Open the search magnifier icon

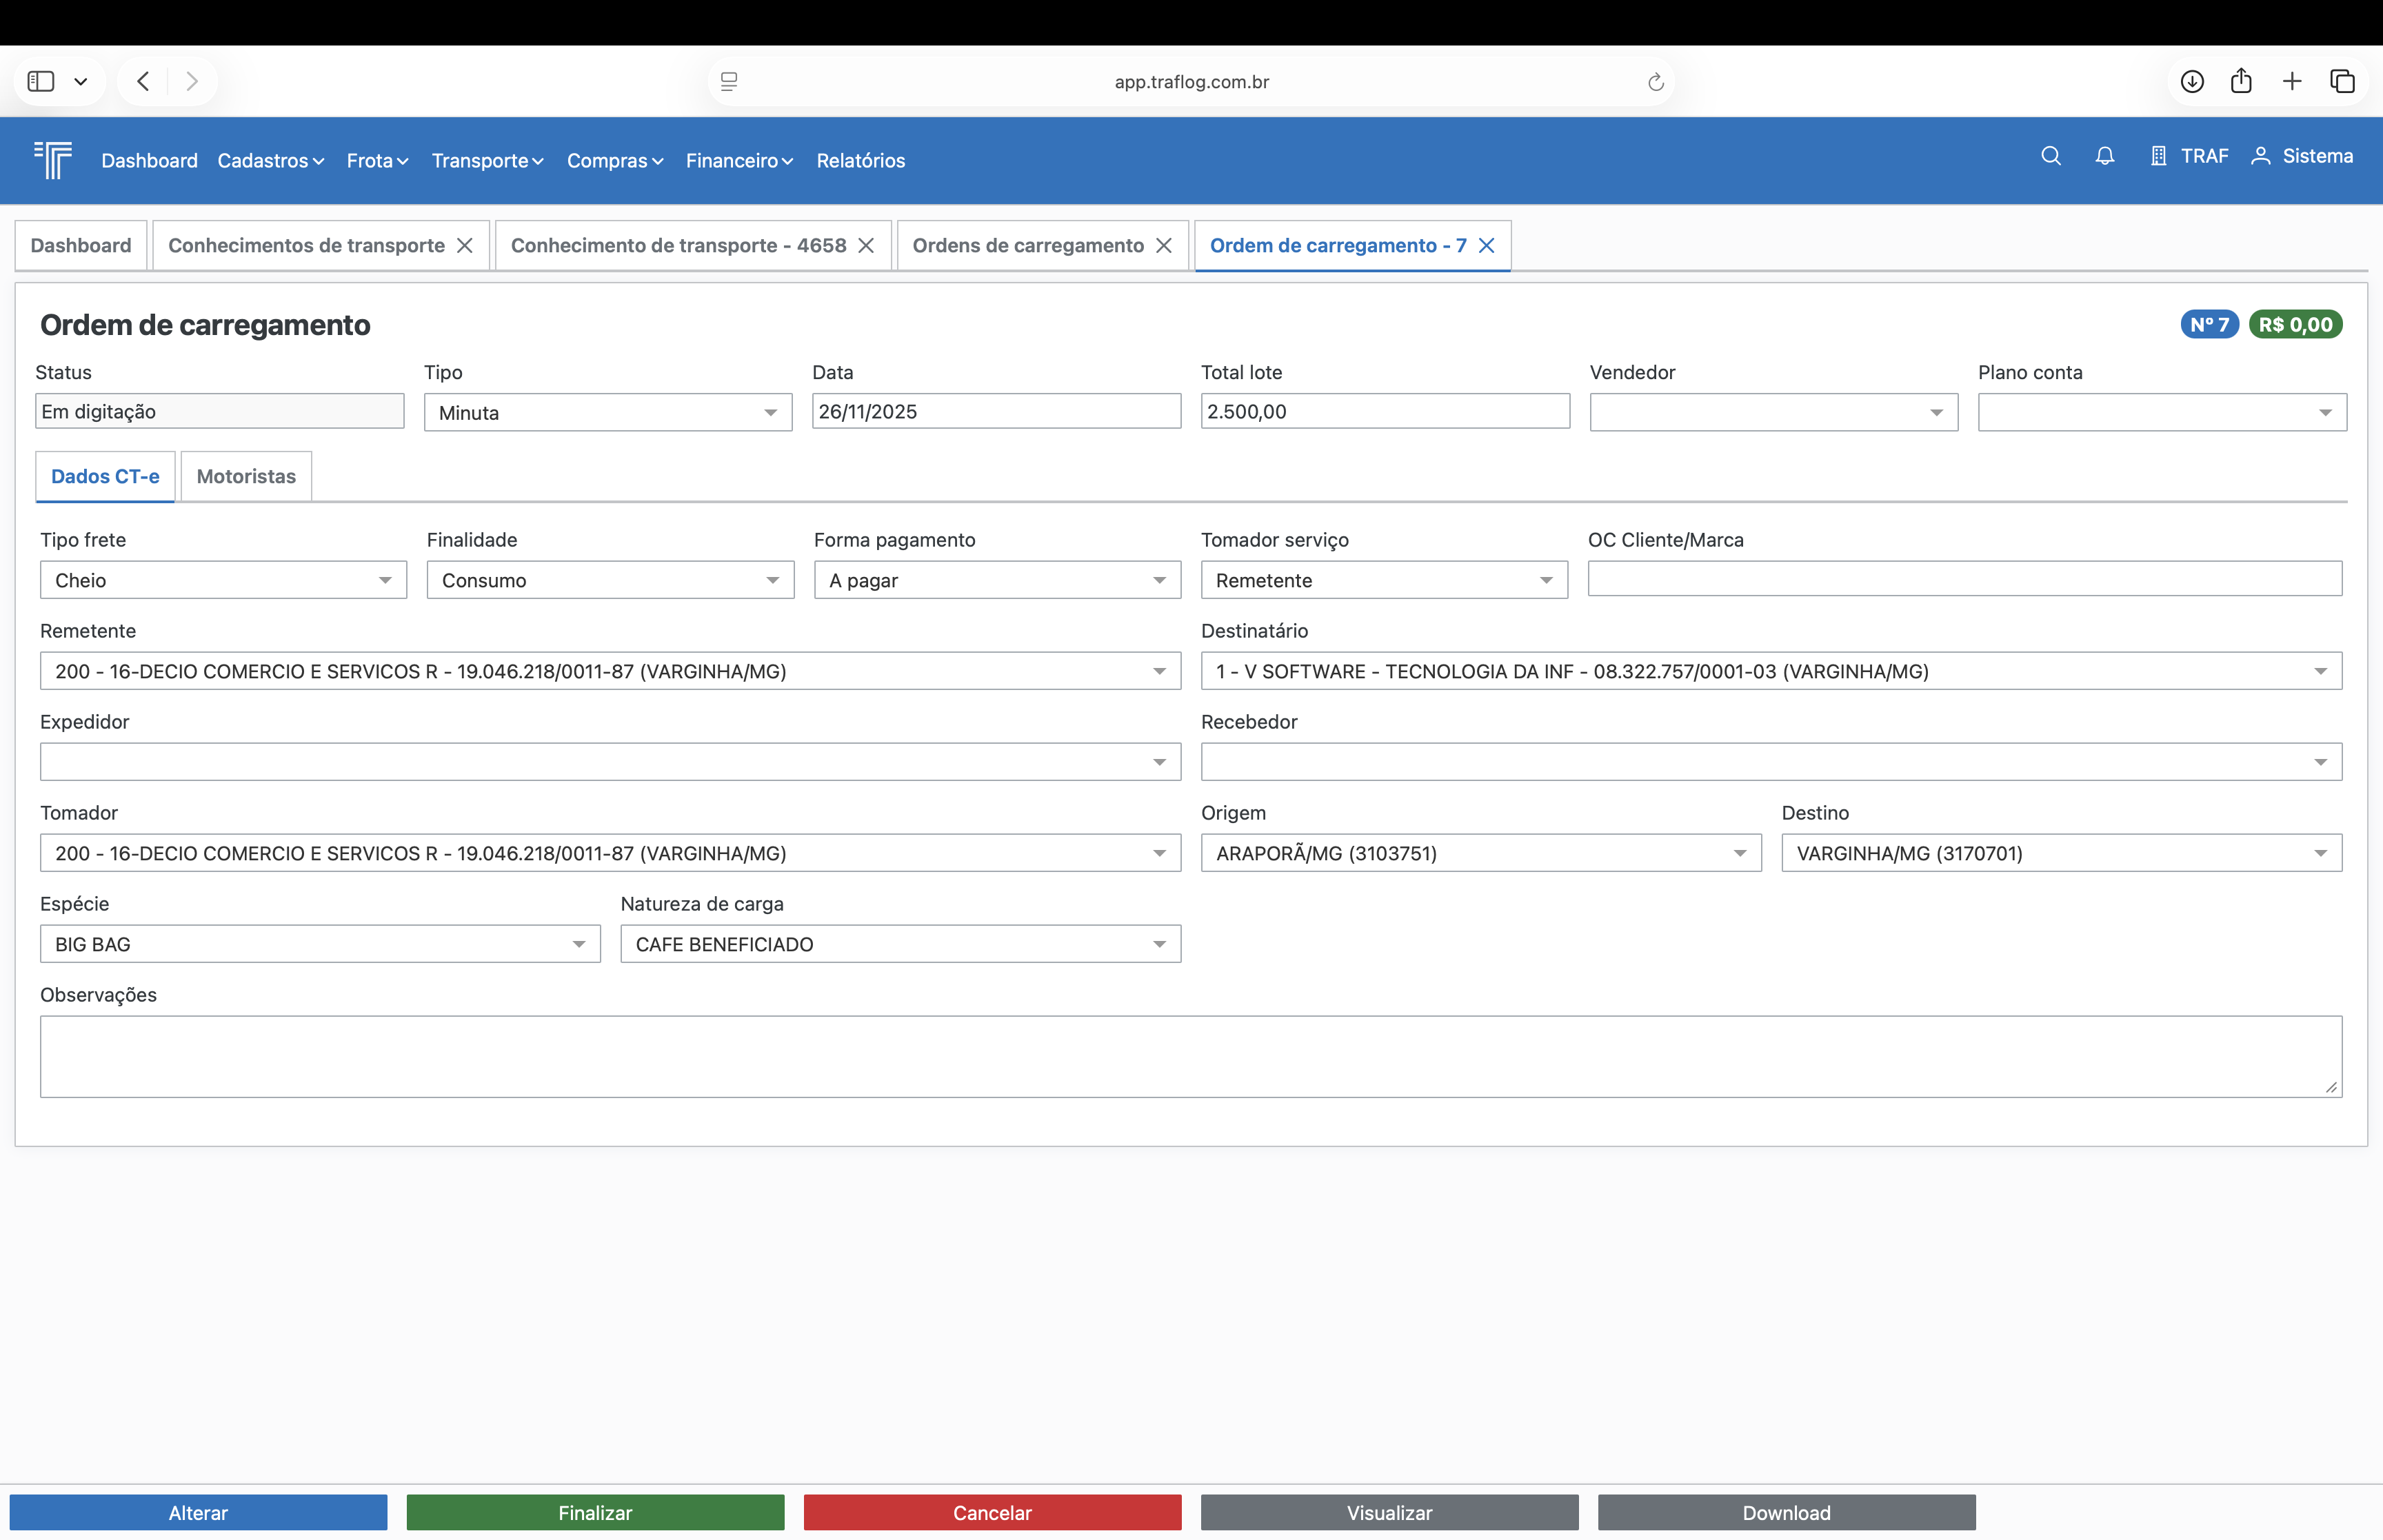pyautogui.click(x=2050, y=156)
